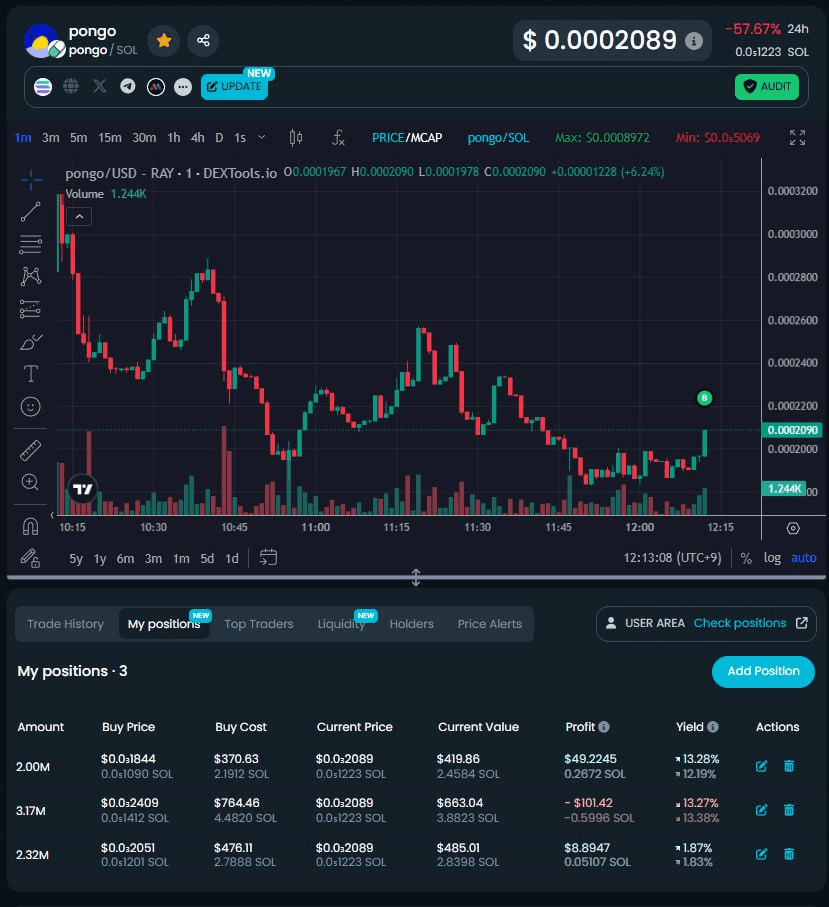Set the chart range to 1d
This screenshot has width=829, height=907.
(x=232, y=558)
